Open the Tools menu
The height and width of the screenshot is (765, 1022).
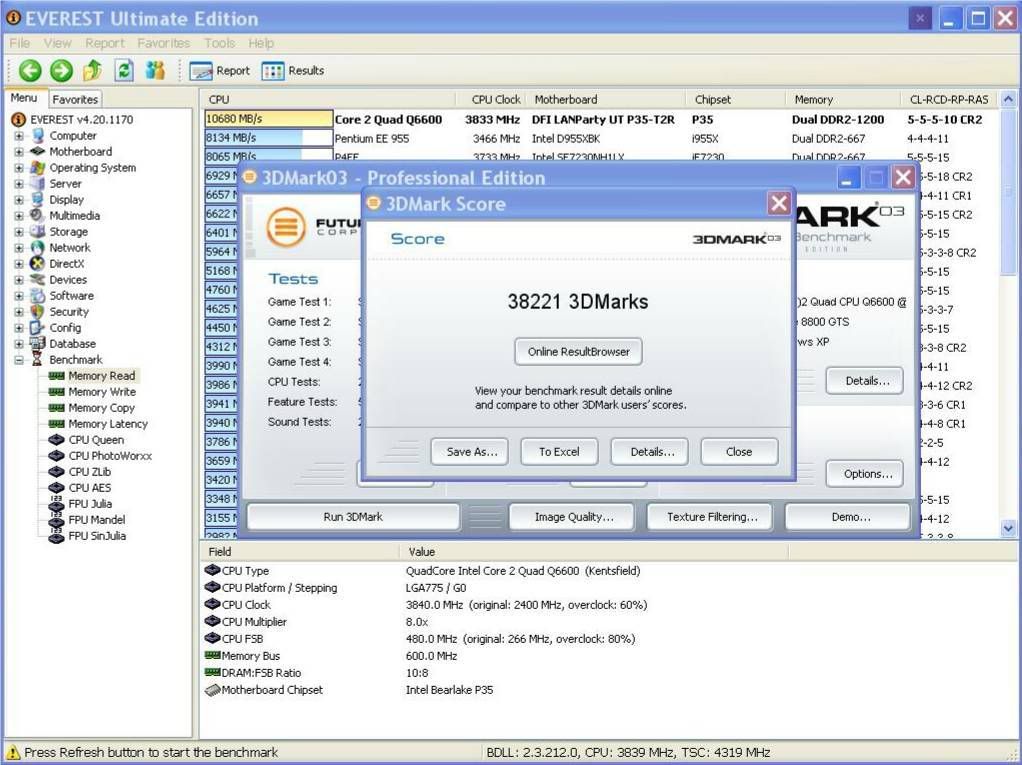pos(219,43)
